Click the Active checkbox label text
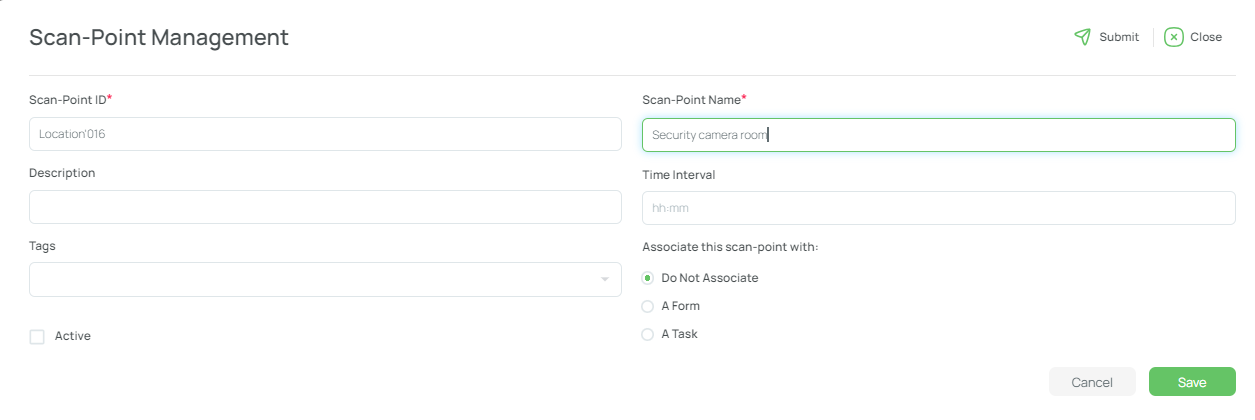 click(x=73, y=336)
